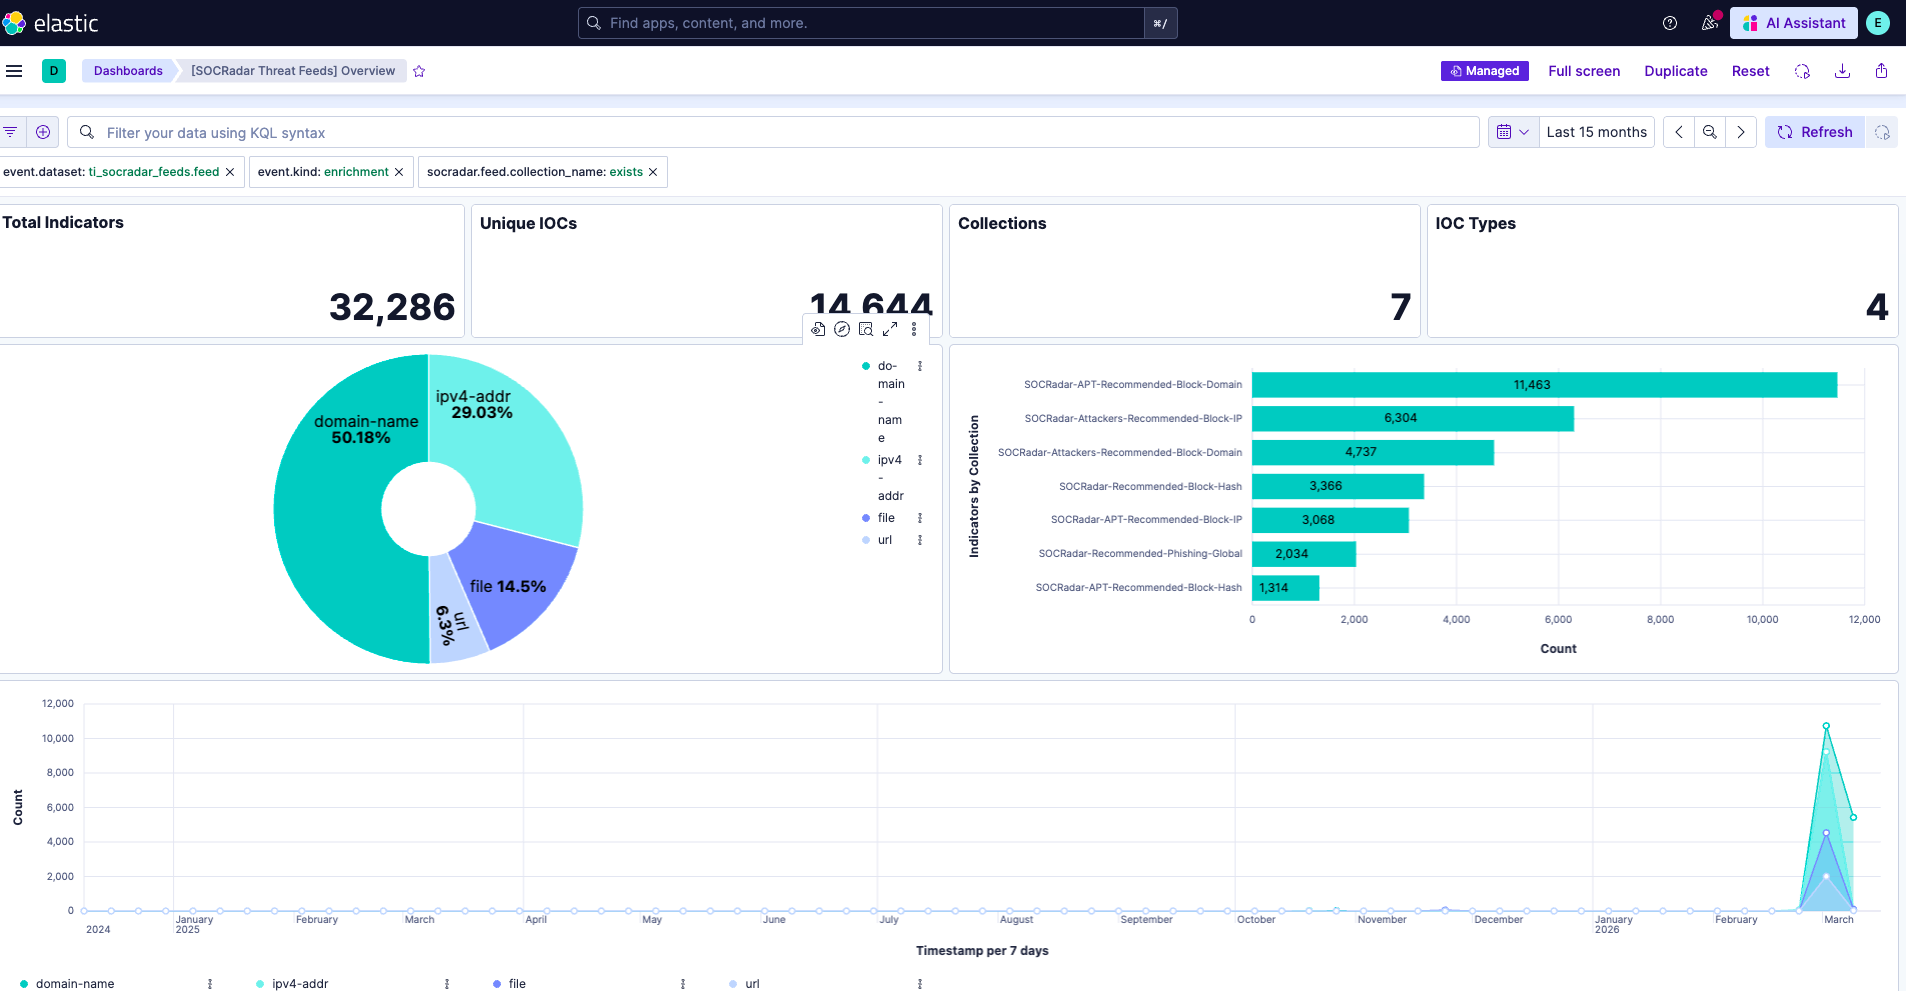1906x991 pixels.
Task: Open more actions for pie panel
Action: coord(914,329)
